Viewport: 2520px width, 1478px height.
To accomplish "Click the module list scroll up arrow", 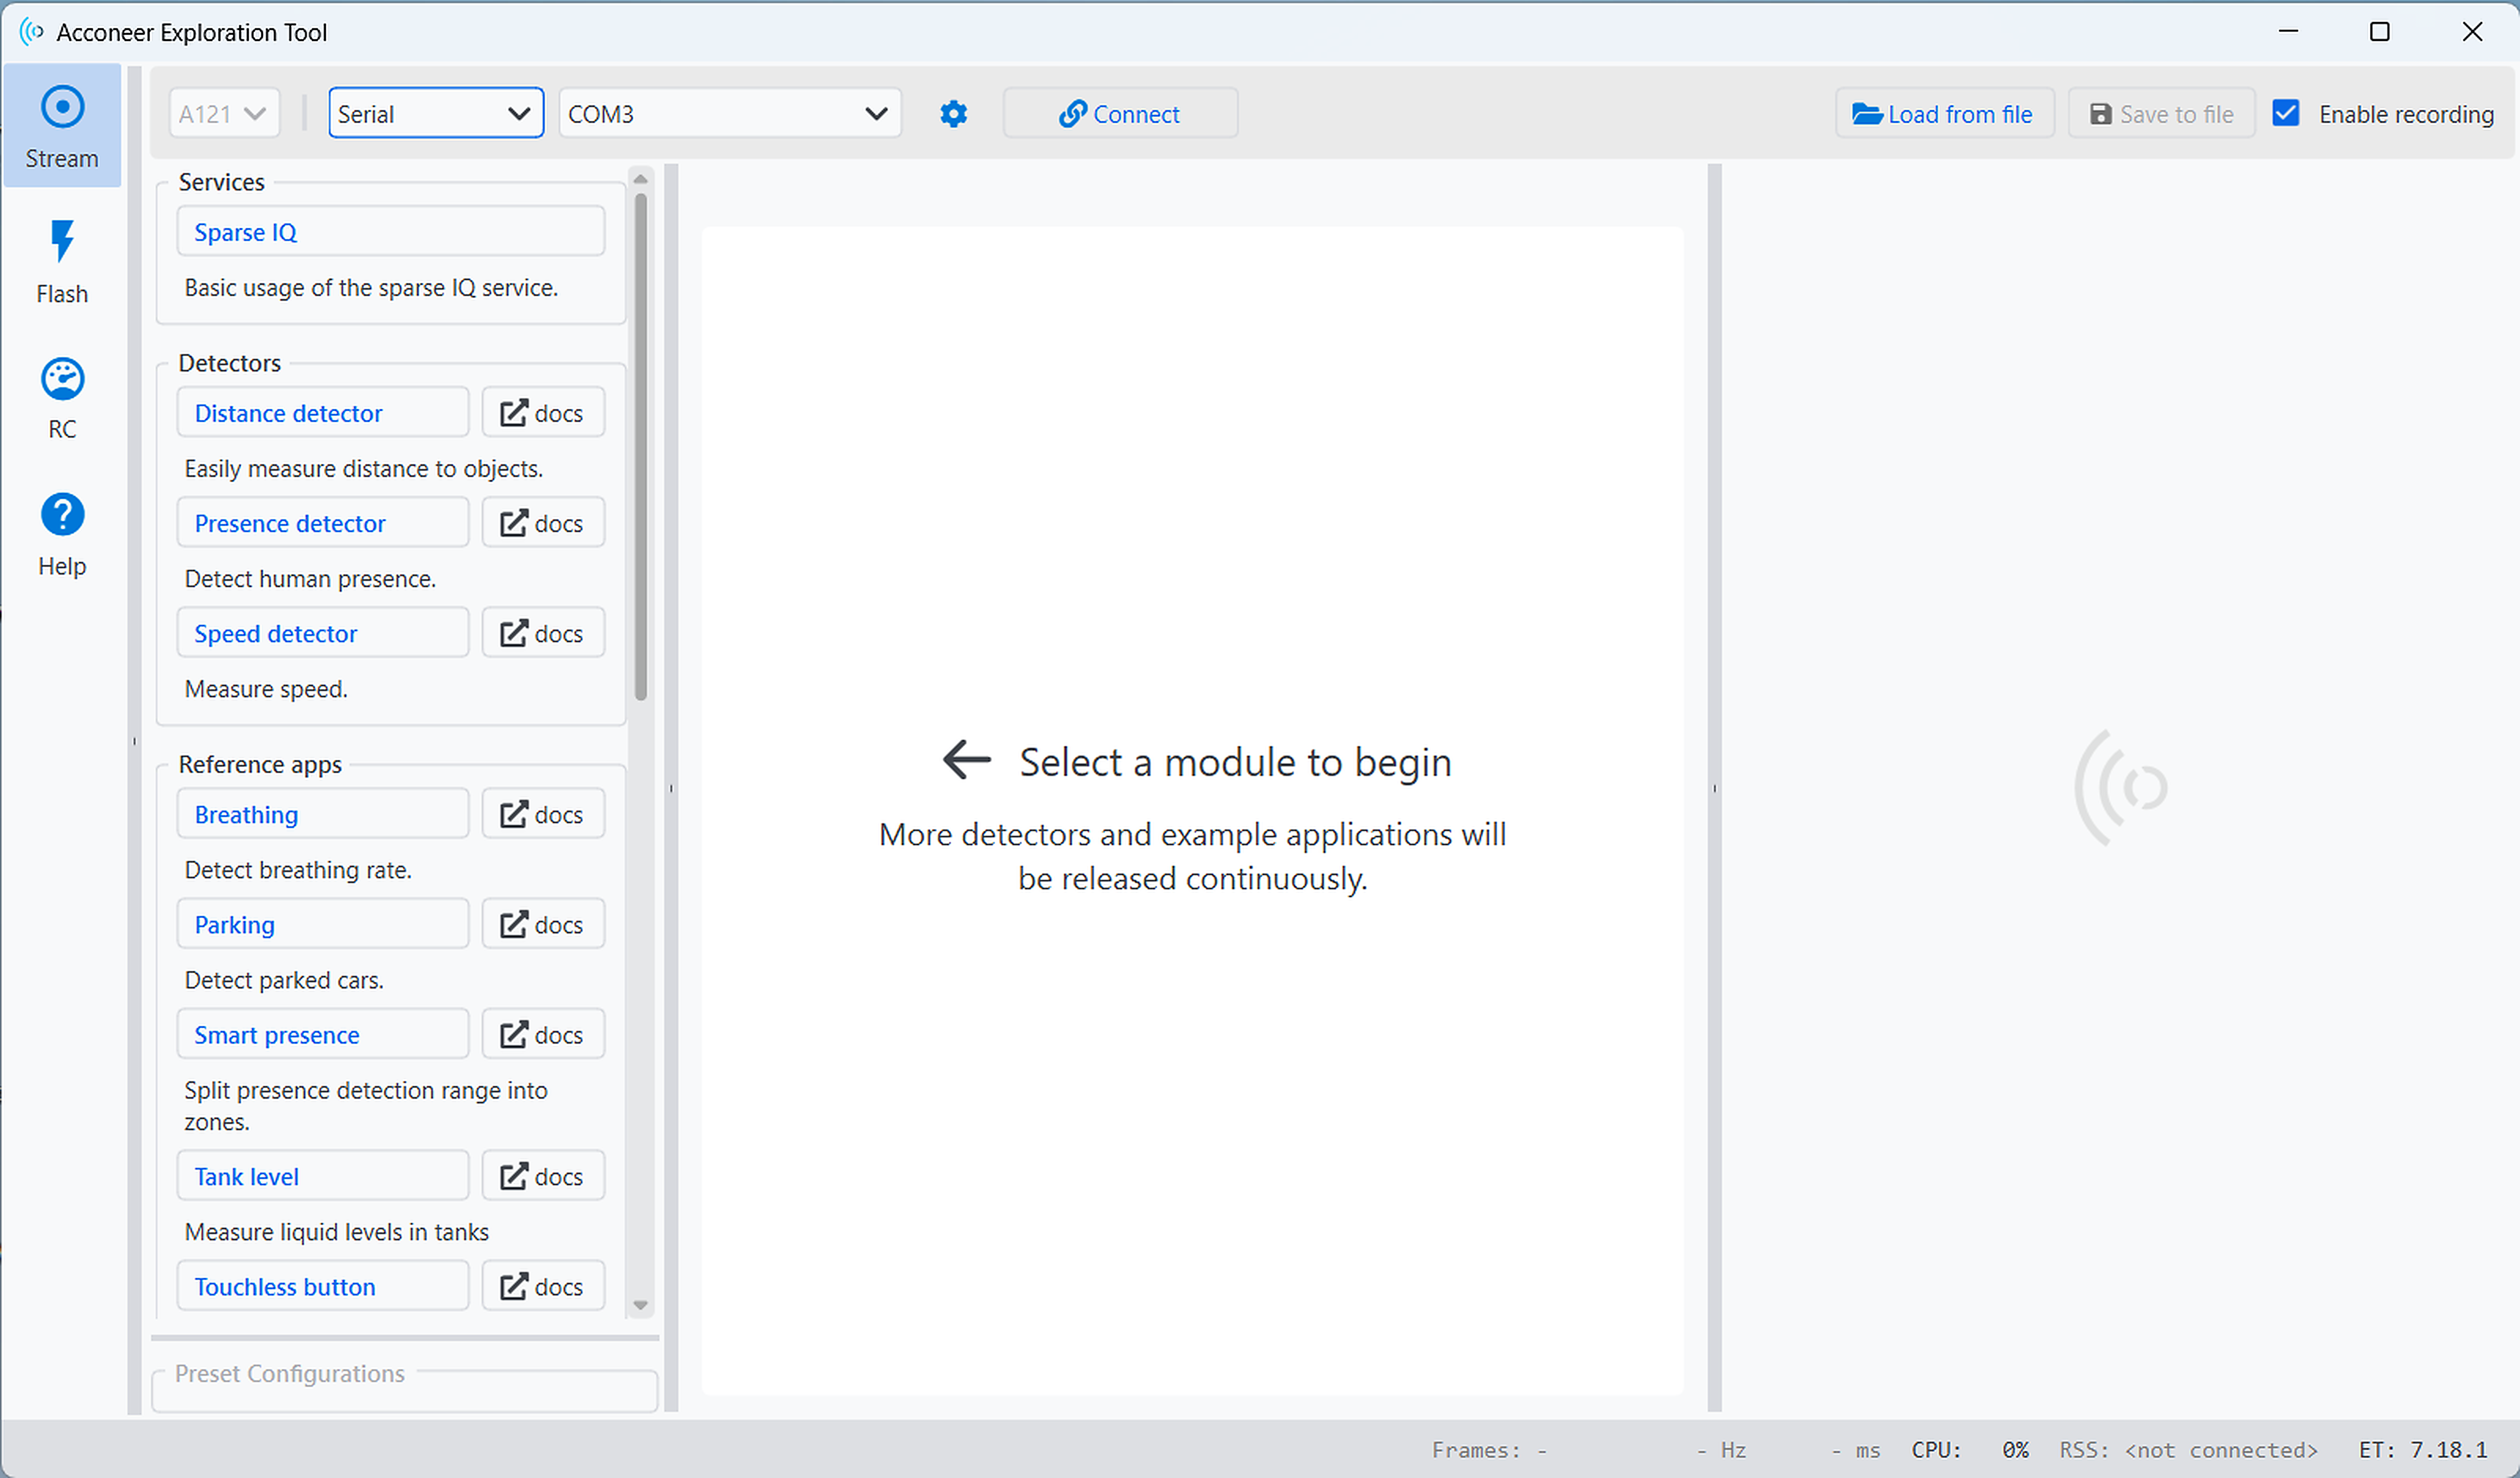I will click(641, 179).
